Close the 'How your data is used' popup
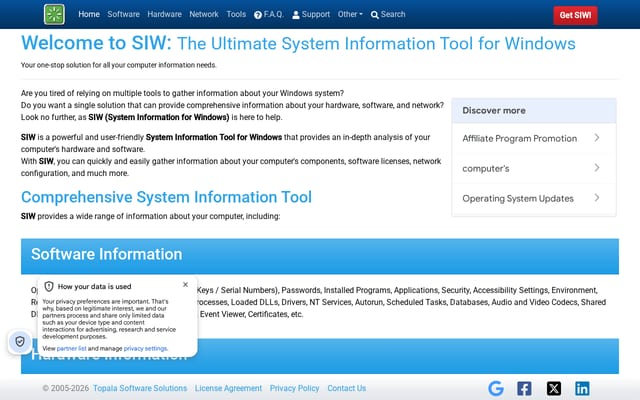This screenshot has height=400, width=640. click(x=185, y=284)
